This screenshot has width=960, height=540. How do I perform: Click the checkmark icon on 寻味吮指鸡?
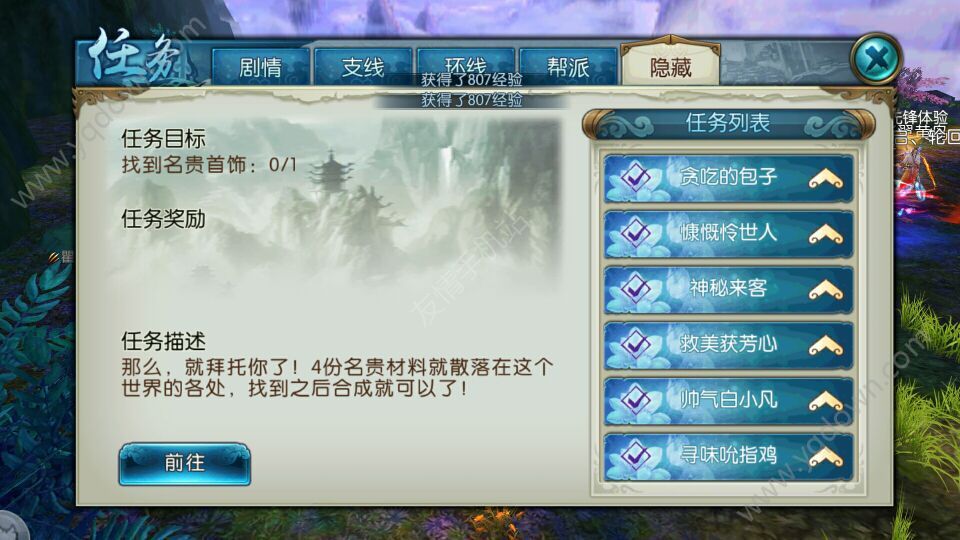[636, 456]
